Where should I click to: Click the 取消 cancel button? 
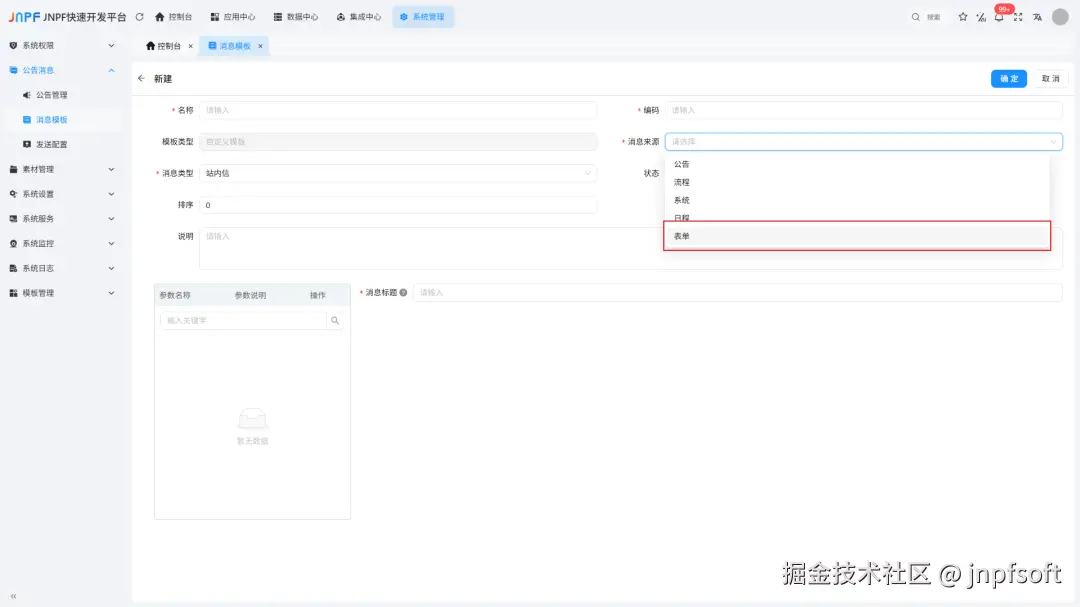click(x=1051, y=78)
